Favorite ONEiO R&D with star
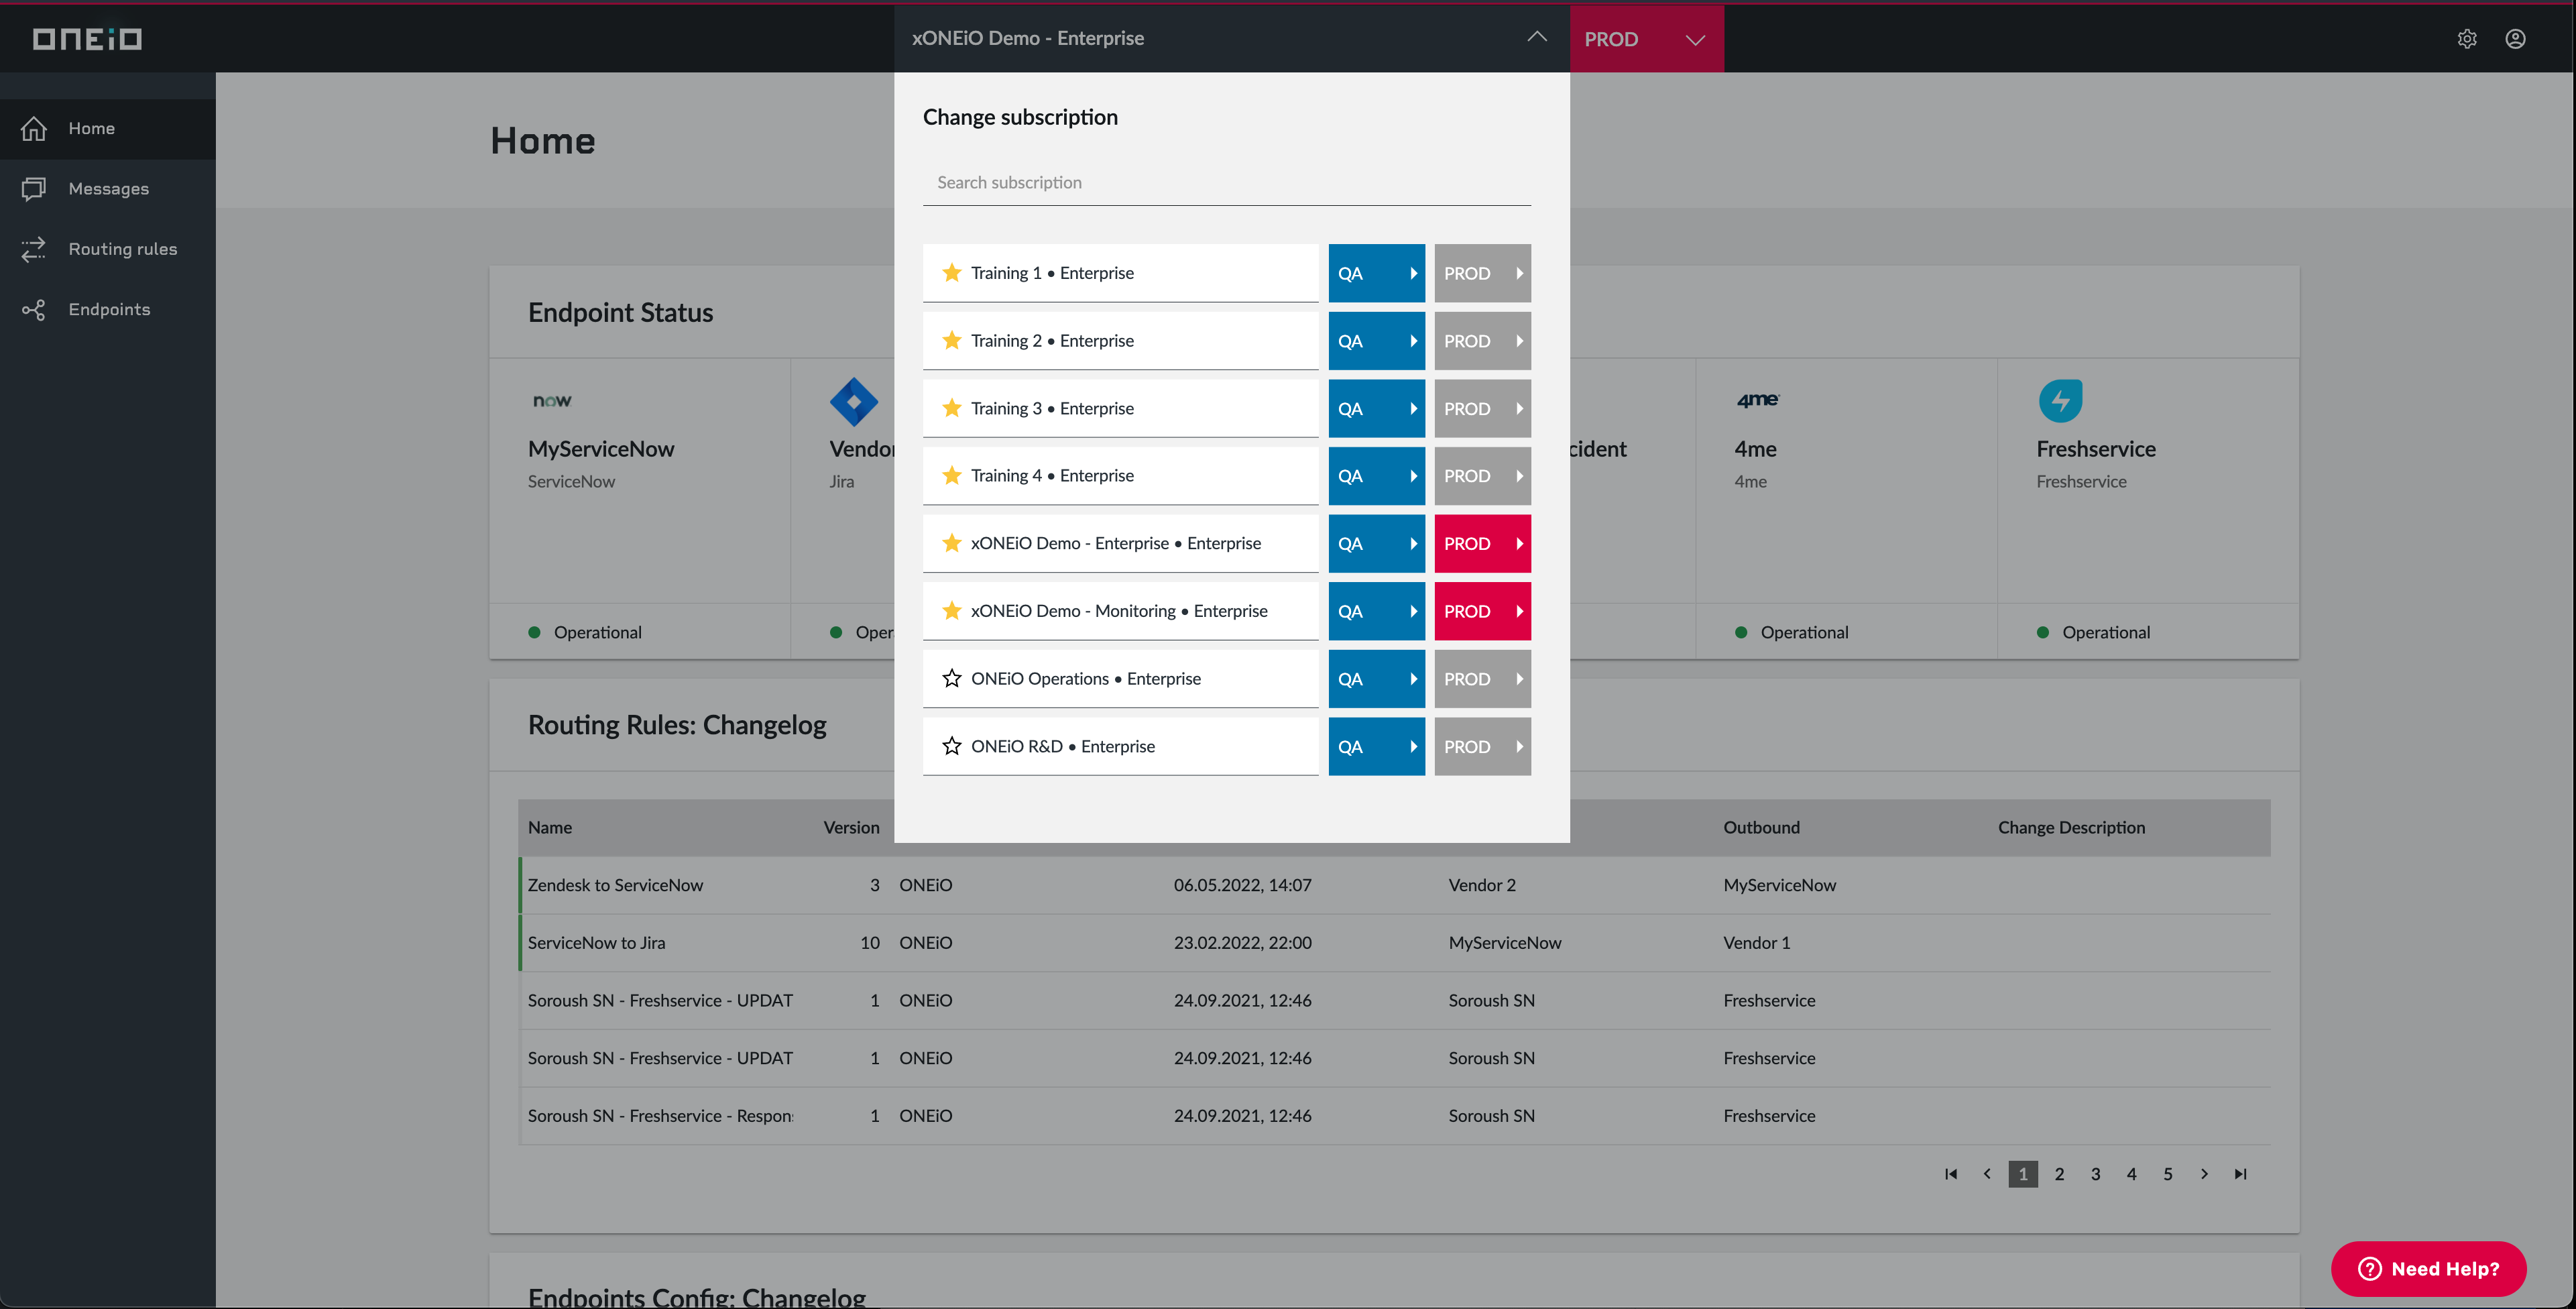The image size is (2576, 1309). tap(951, 746)
